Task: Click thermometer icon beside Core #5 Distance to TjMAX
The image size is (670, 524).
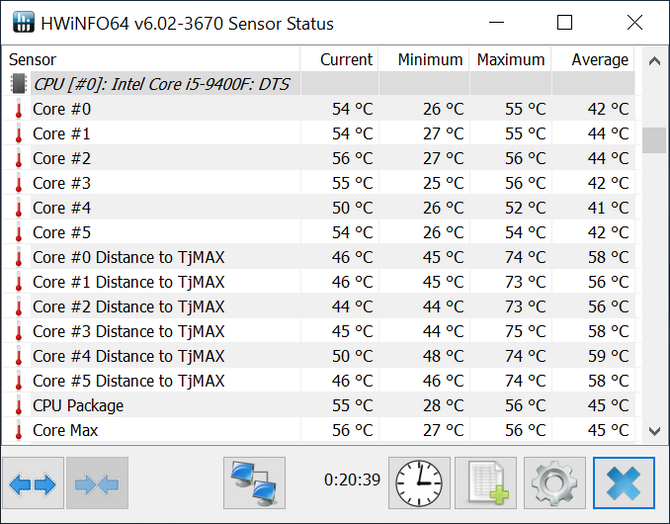Action: pyautogui.click(x=18, y=381)
